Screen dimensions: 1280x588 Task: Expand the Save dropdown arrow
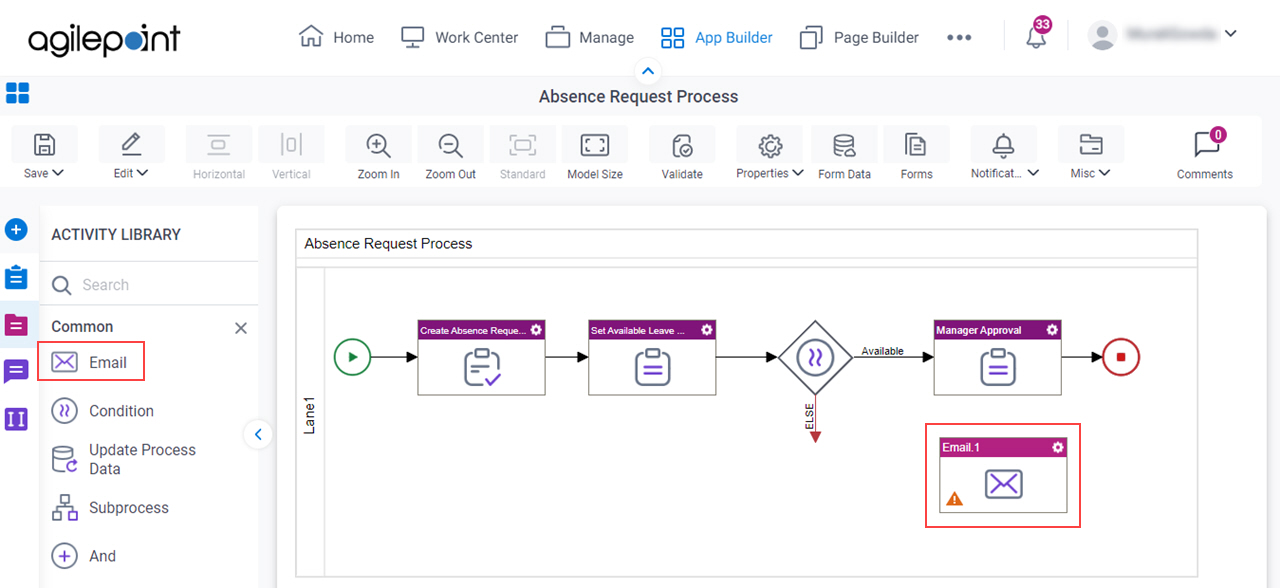tap(58, 173)
